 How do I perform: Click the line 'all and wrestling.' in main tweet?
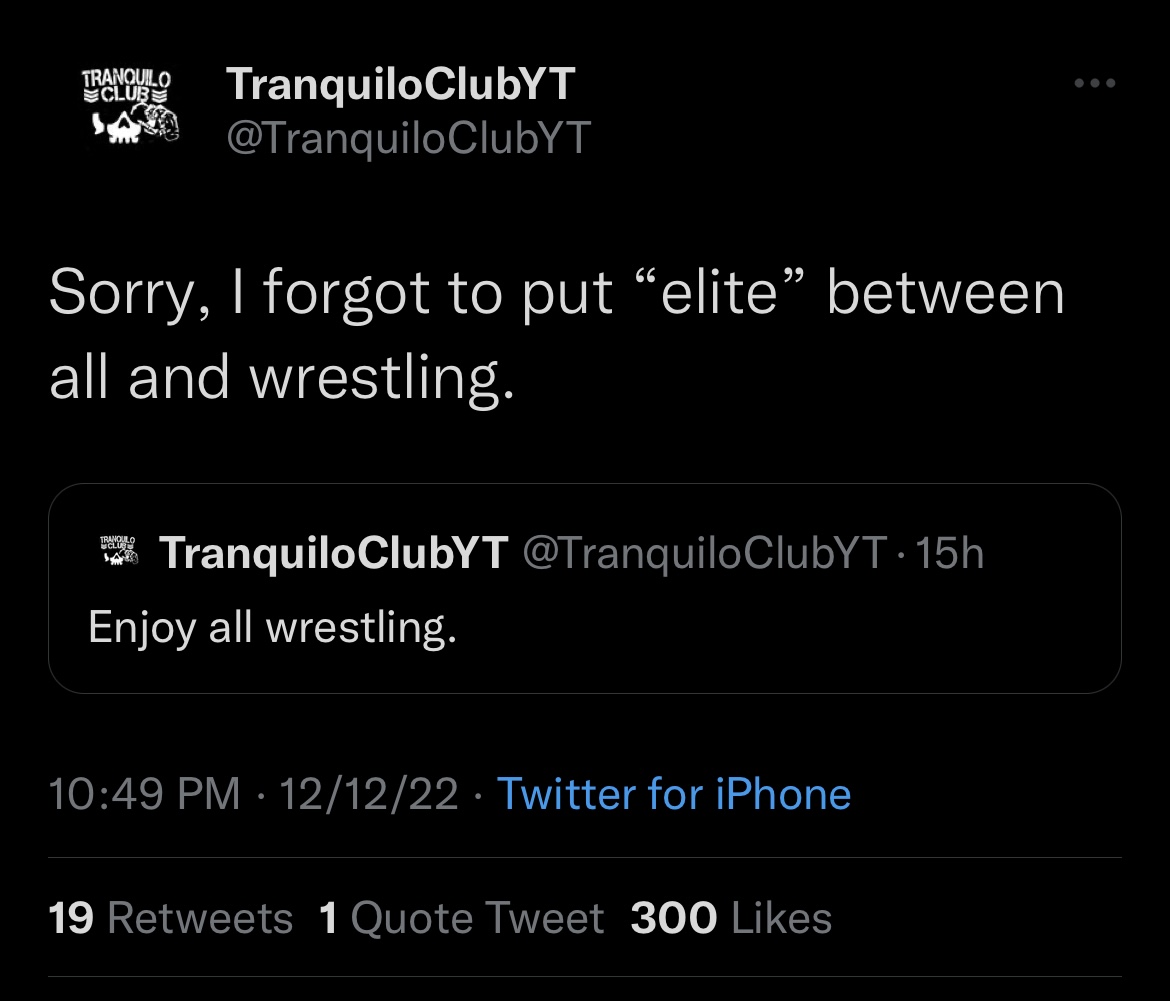coord(282,378)
